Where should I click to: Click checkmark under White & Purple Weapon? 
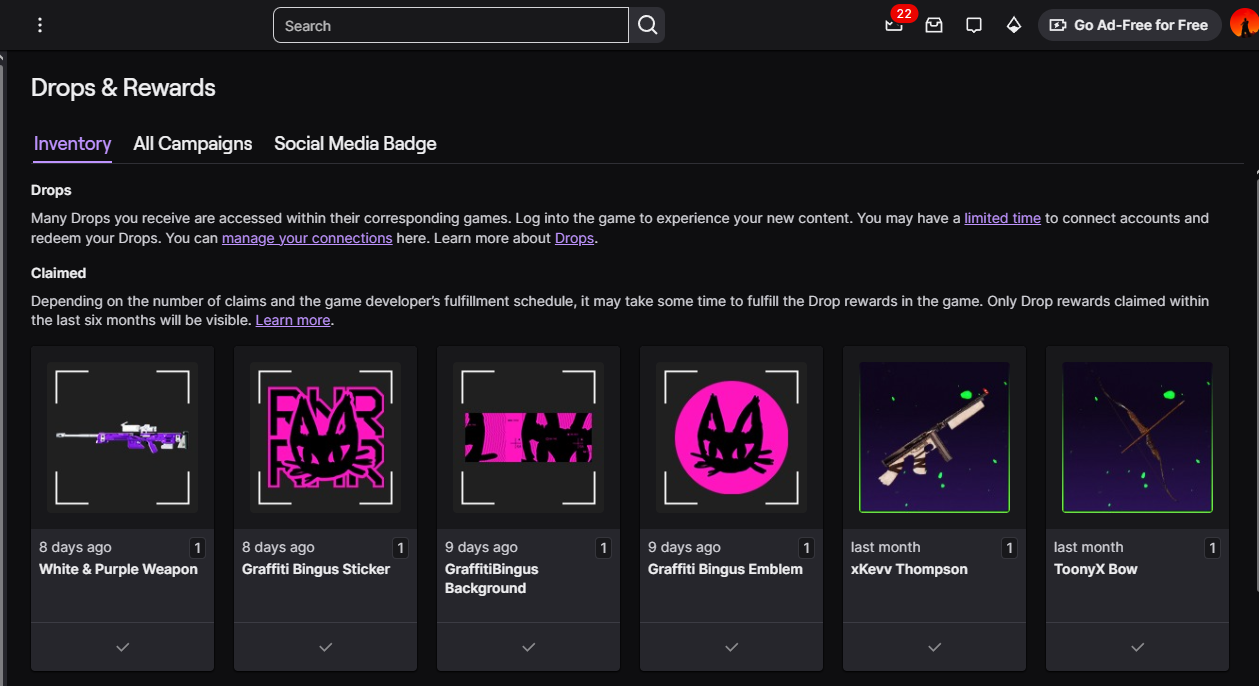pyautogui.click(x=122, y=647)
